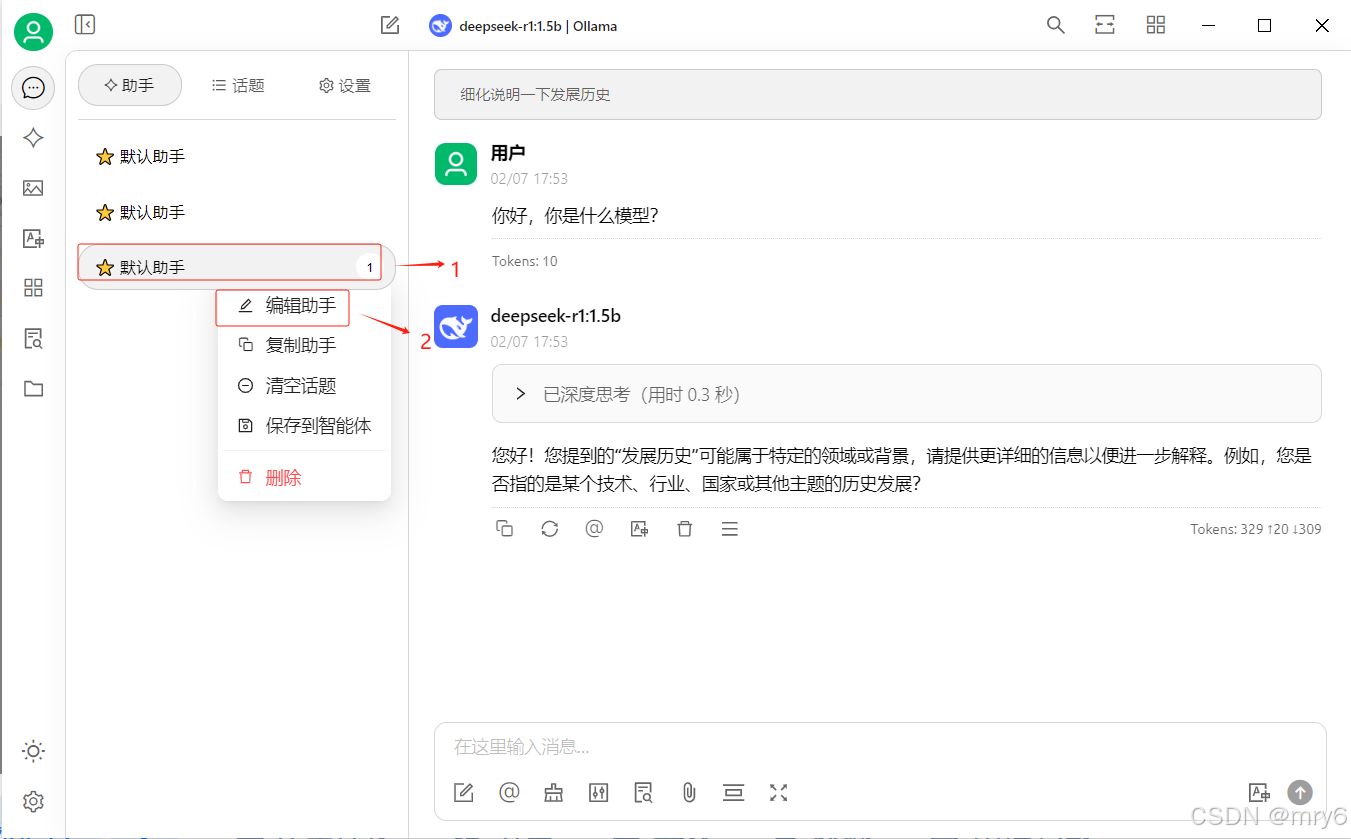Open the files folder sidebar icon
Image resolution: width=1351 pixels, height=839 pixels.
click(x=33, y=389)
